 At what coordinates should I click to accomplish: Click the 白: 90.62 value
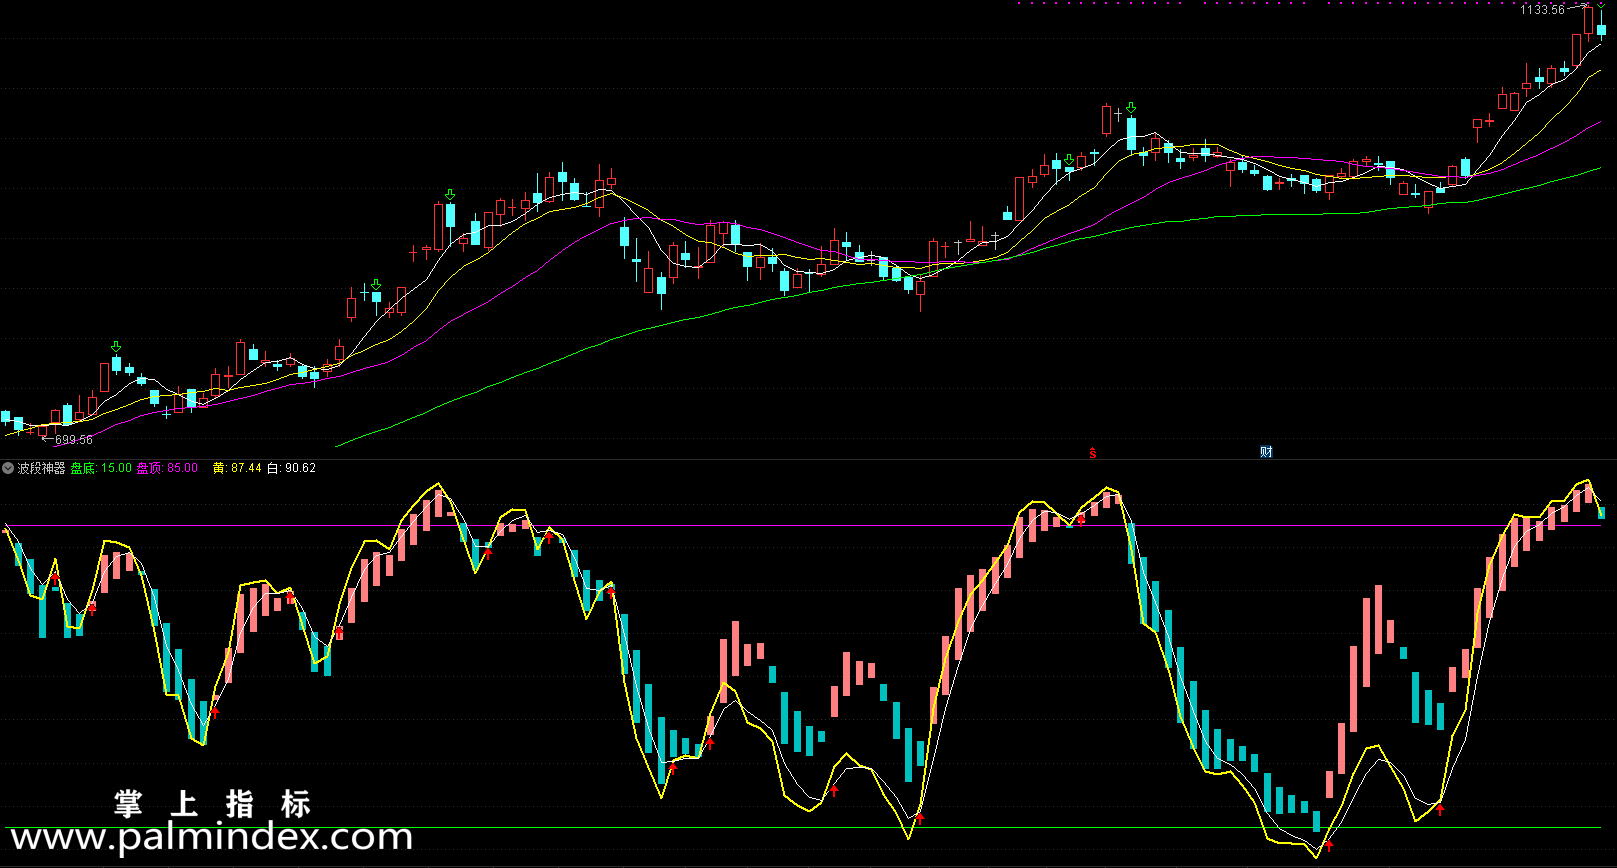[x=291, y=468]
